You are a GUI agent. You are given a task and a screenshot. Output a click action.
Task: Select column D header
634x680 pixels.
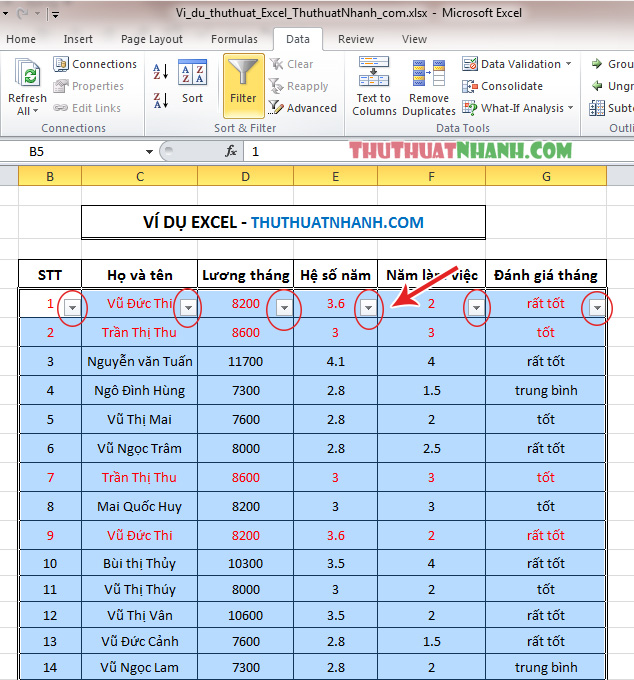245,177
